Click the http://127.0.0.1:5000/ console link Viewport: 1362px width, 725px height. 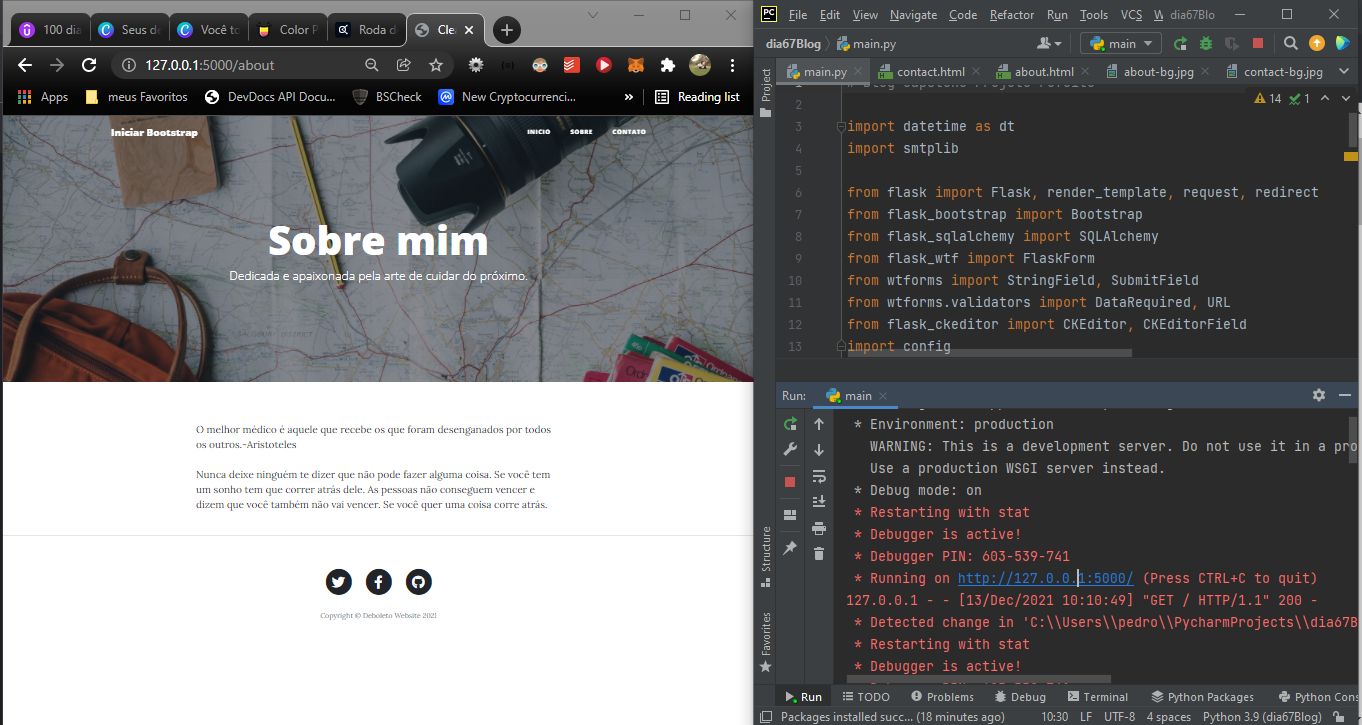1044,578
